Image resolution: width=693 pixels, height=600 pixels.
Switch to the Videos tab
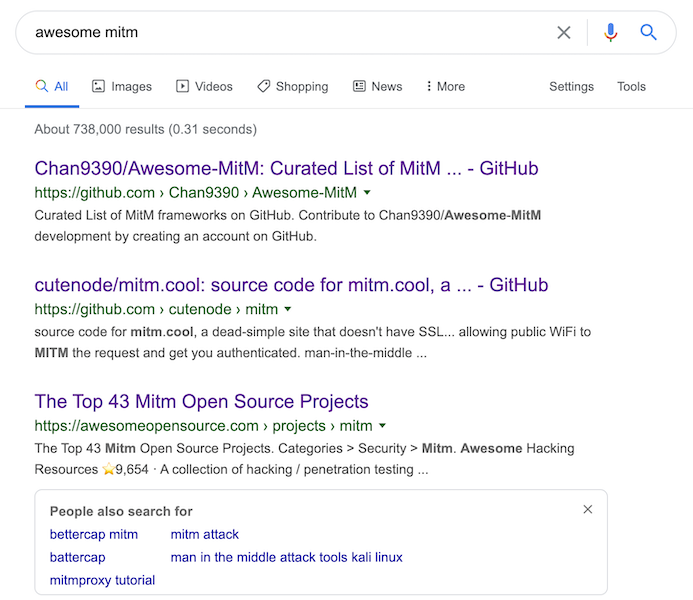pos(204,87)
